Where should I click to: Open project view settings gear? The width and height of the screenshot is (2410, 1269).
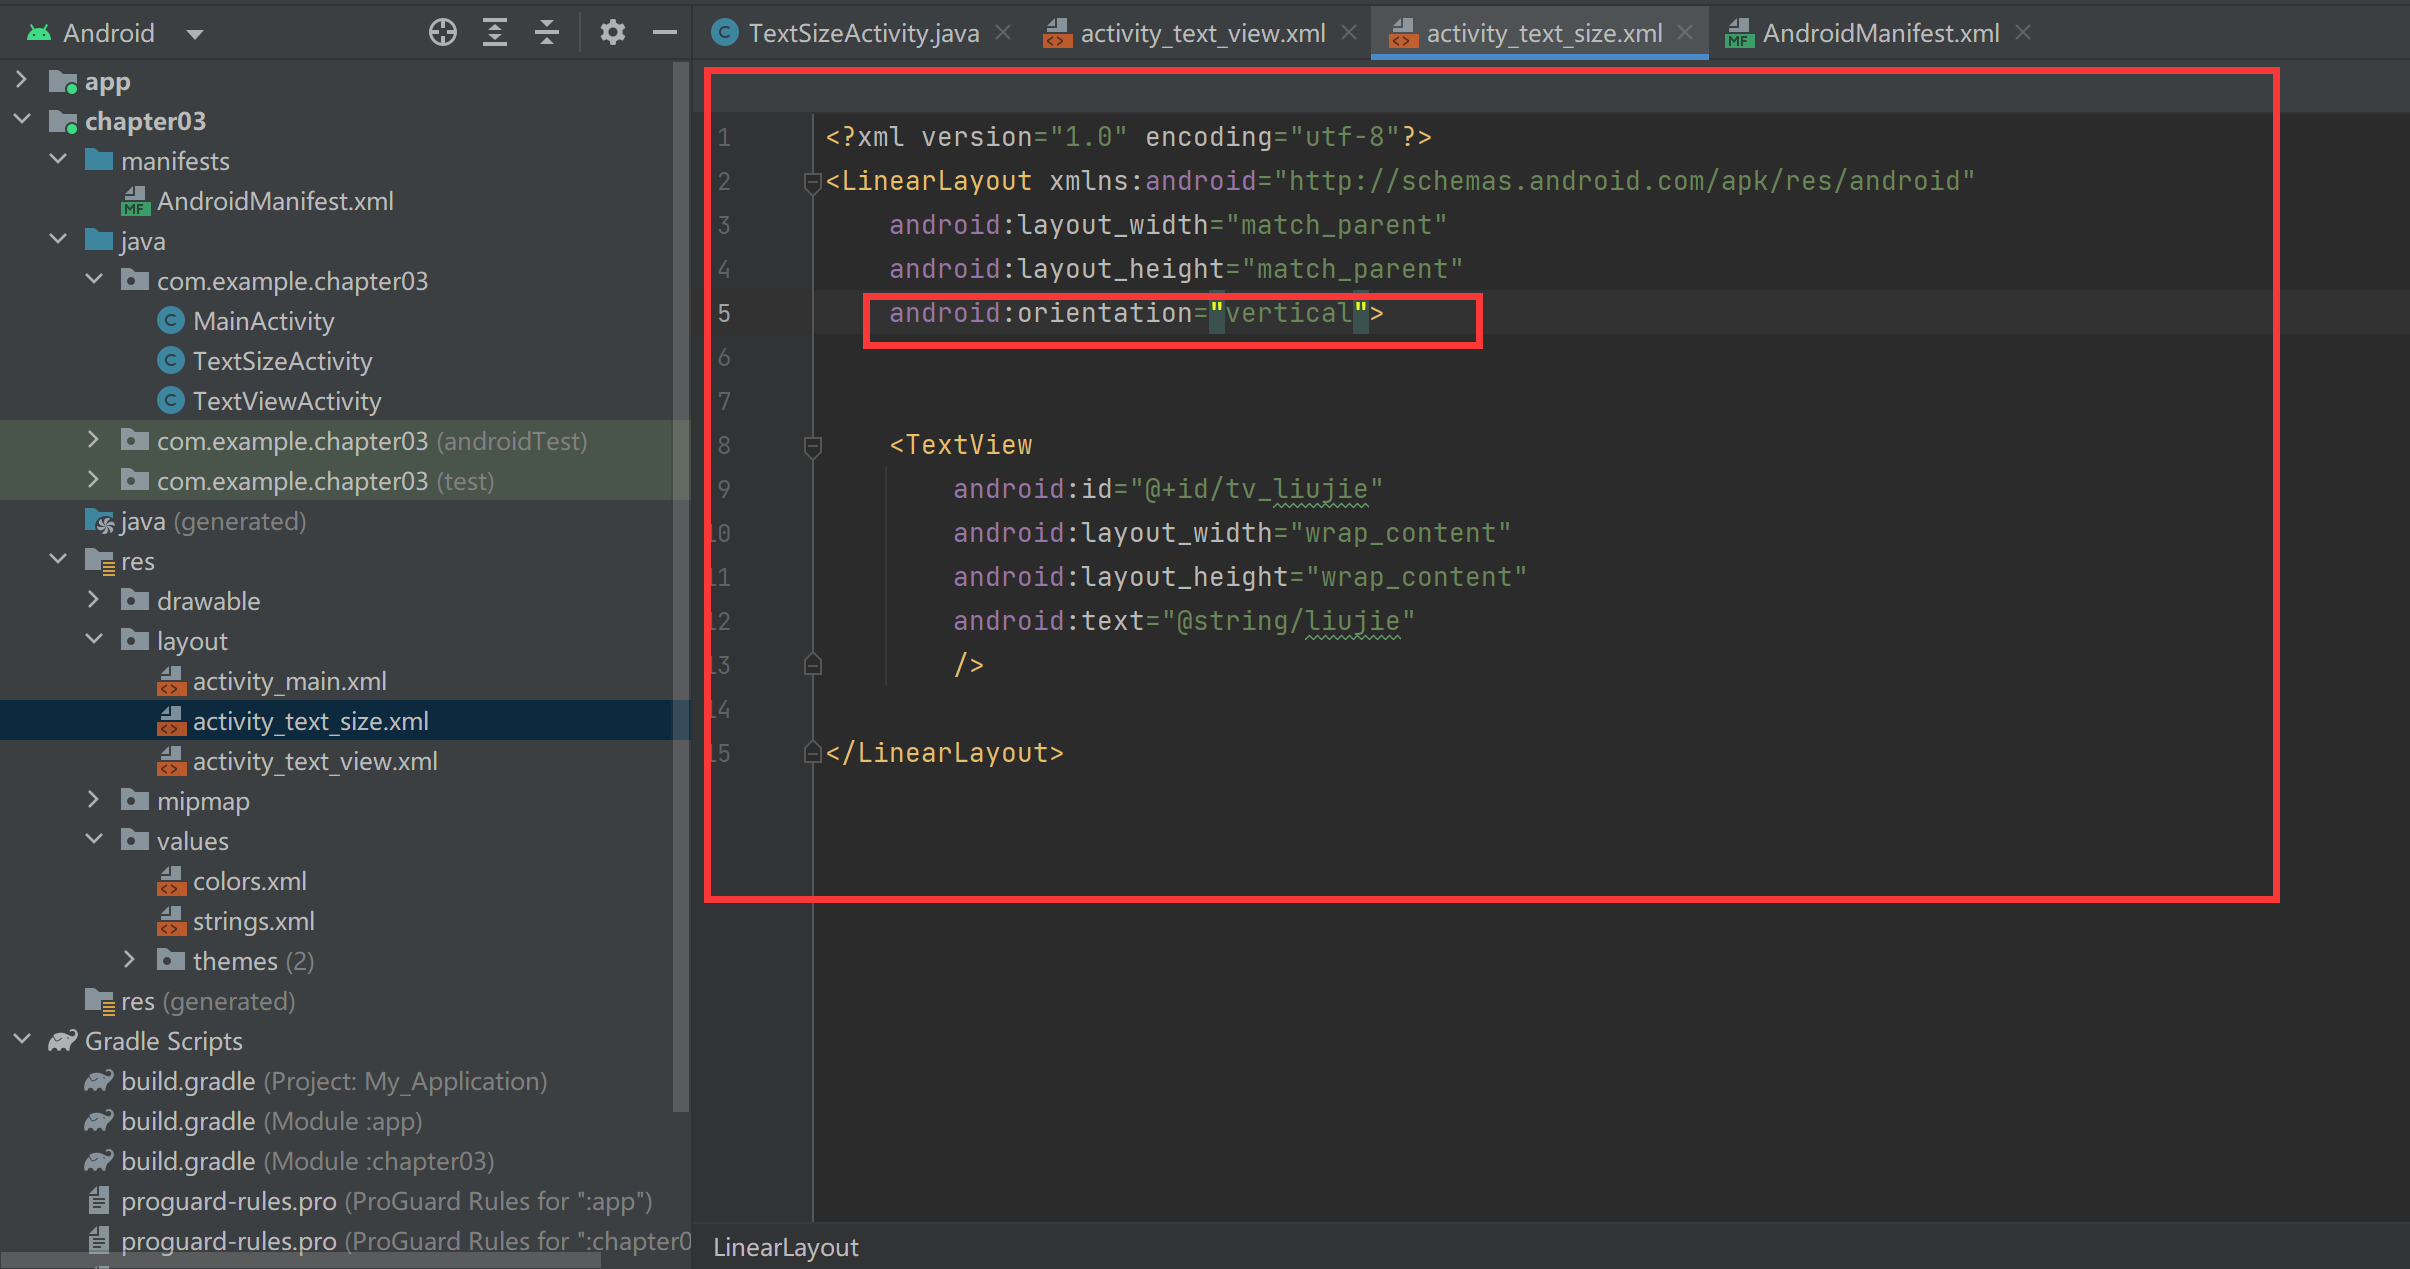(613, 33)
